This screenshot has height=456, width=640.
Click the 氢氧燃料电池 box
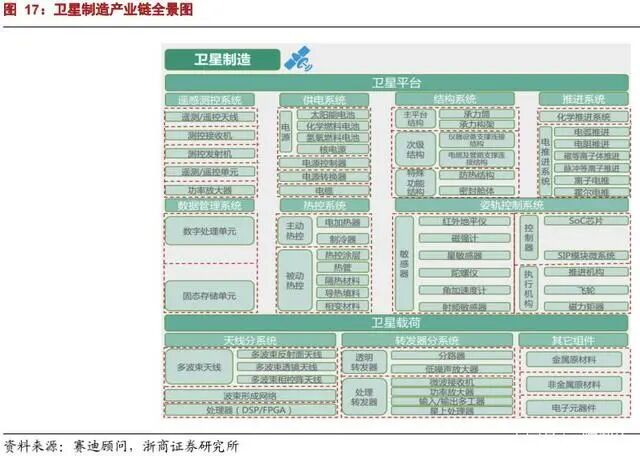333,138
